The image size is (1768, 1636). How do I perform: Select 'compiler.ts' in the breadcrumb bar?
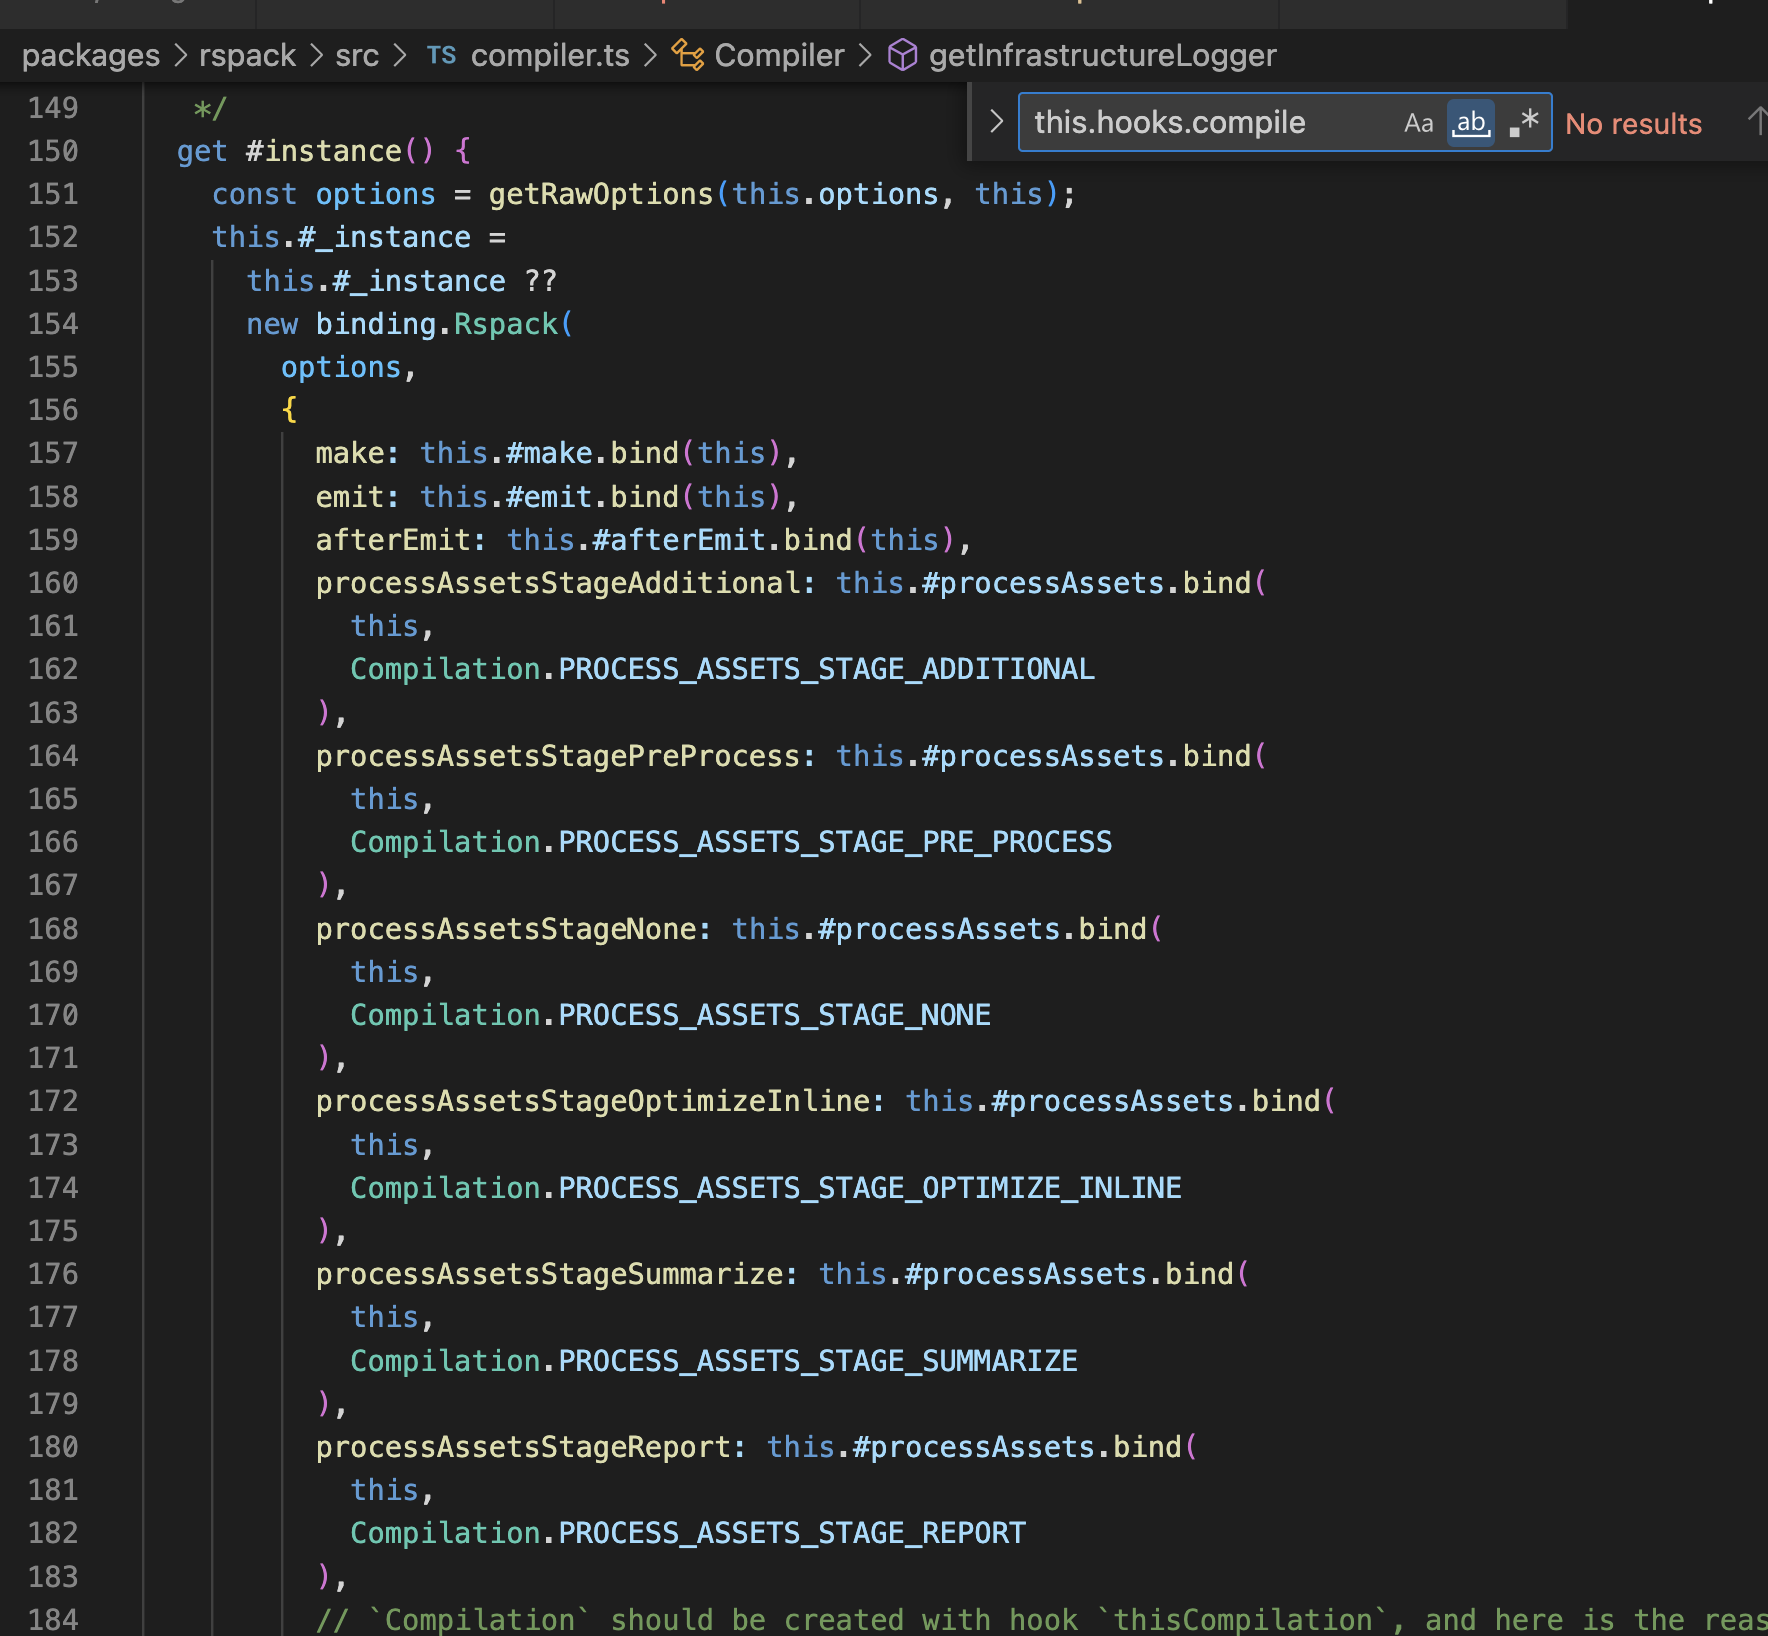pos(549,55)
